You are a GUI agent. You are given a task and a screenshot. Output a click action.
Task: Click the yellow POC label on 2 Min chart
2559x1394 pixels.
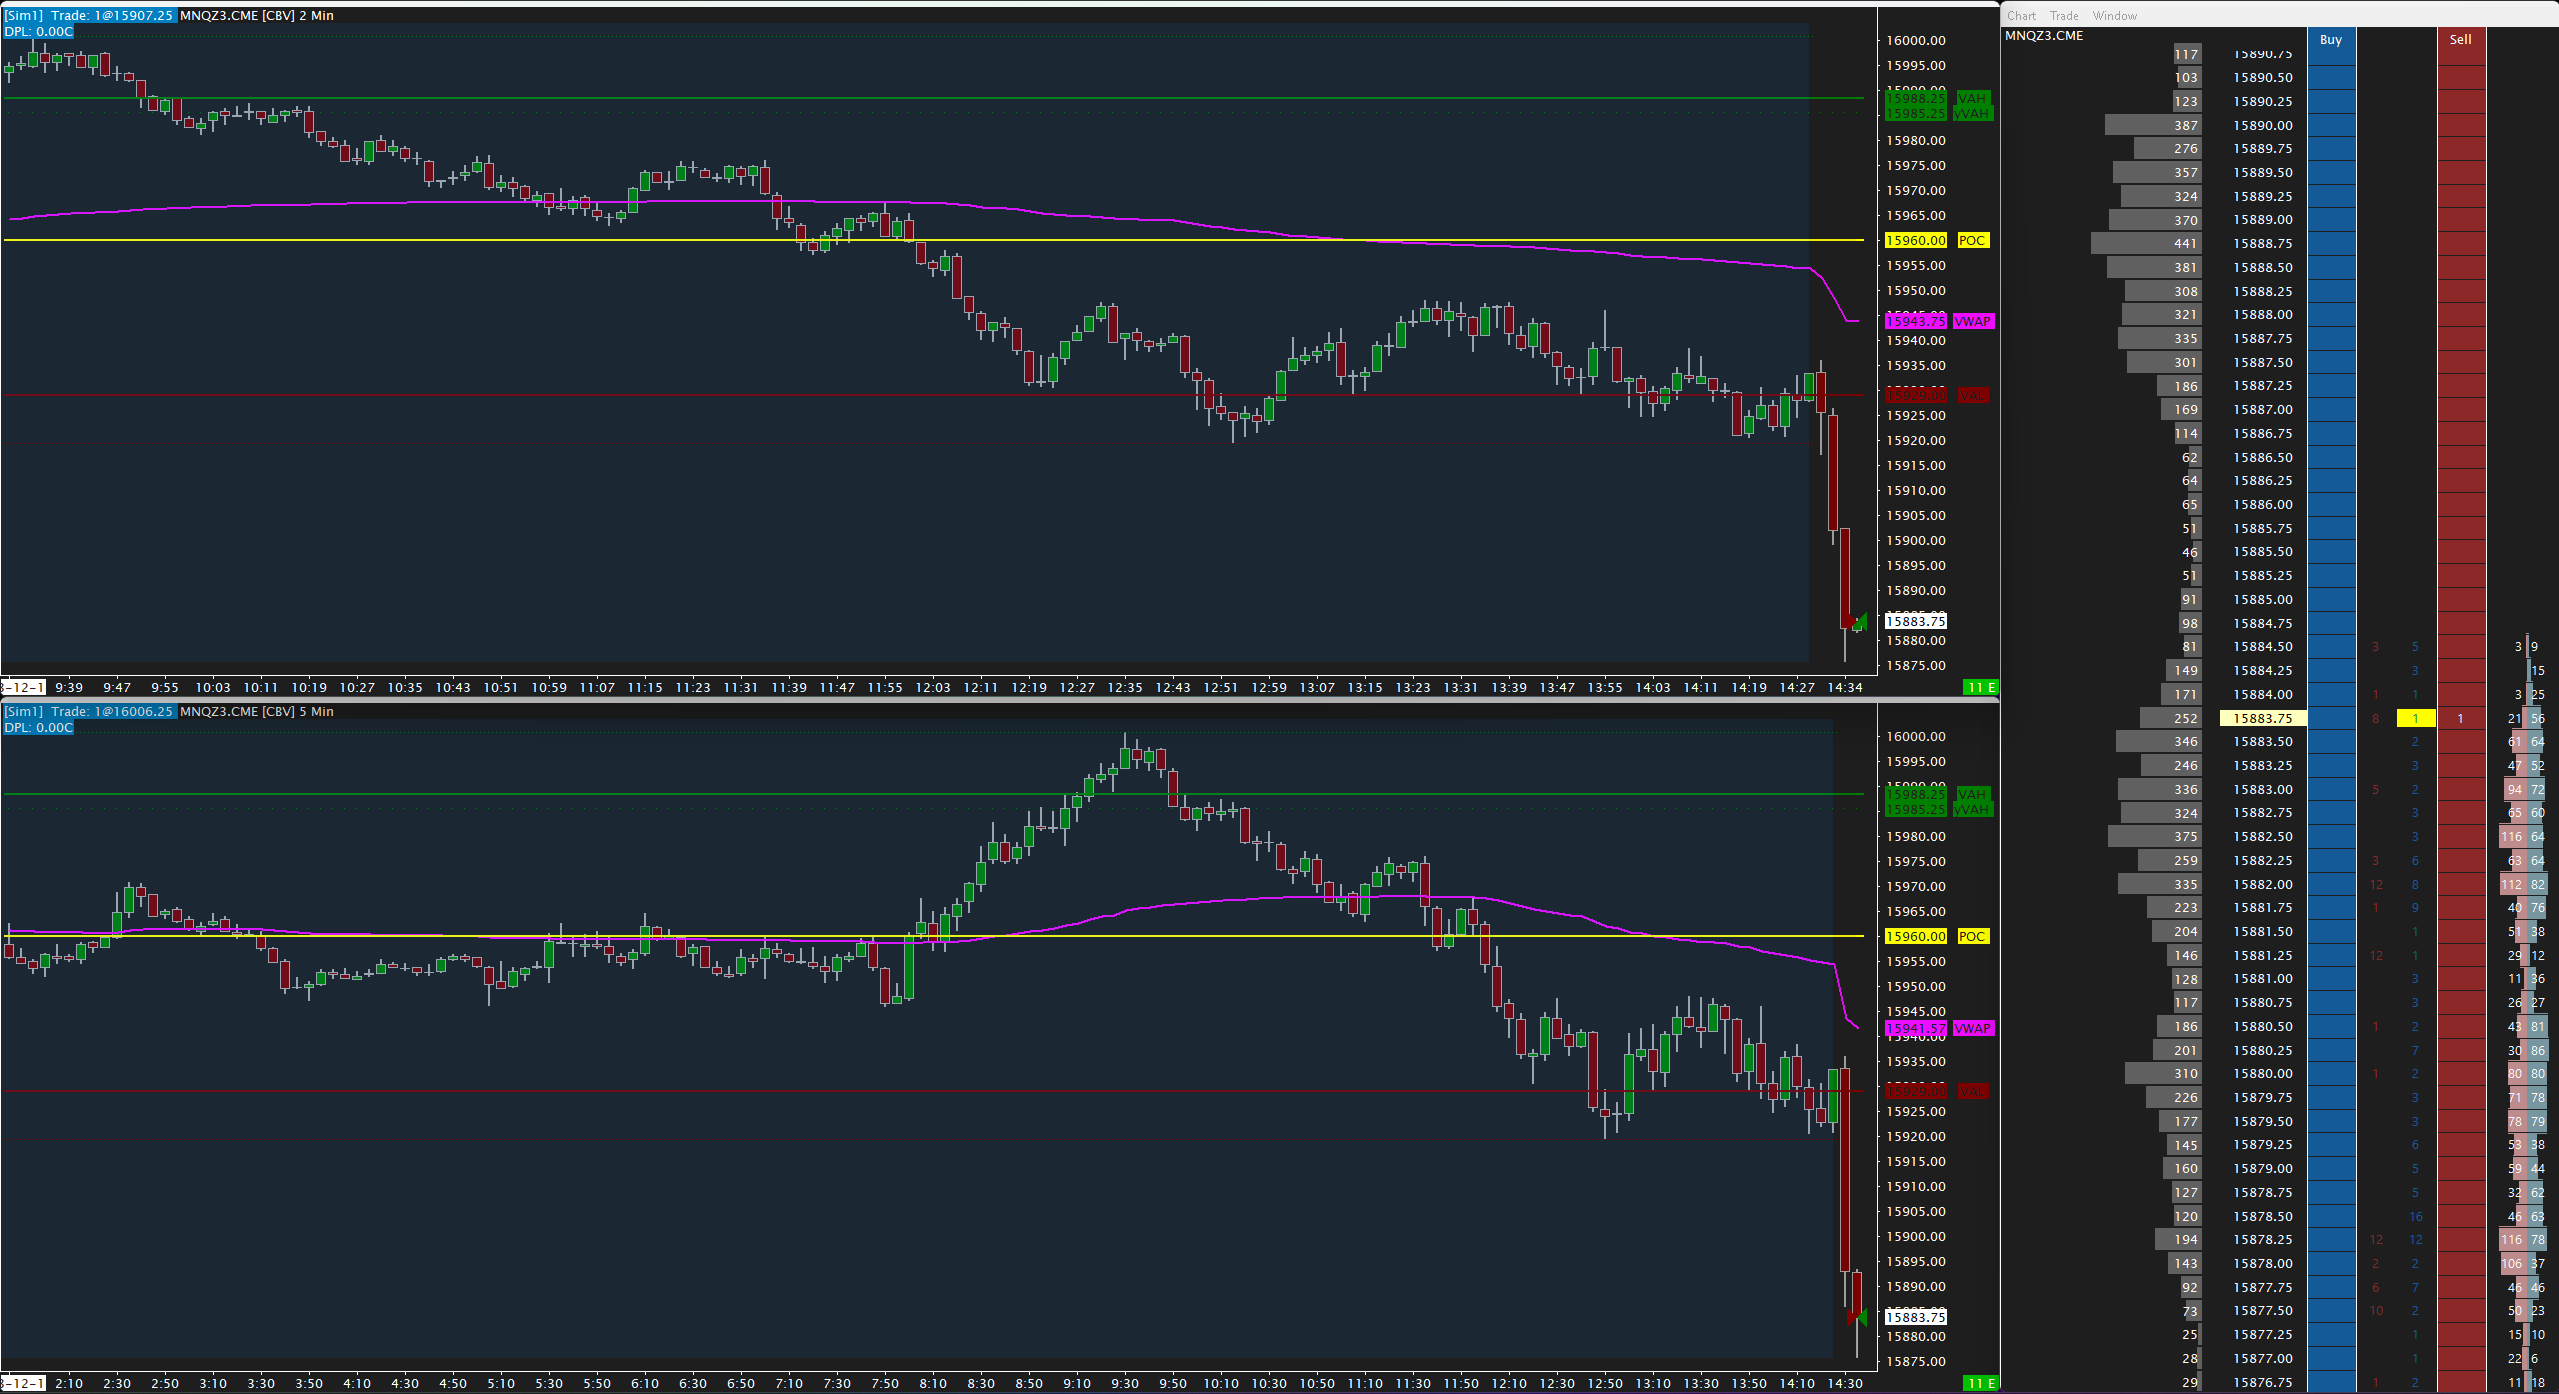click(1971, 240)
